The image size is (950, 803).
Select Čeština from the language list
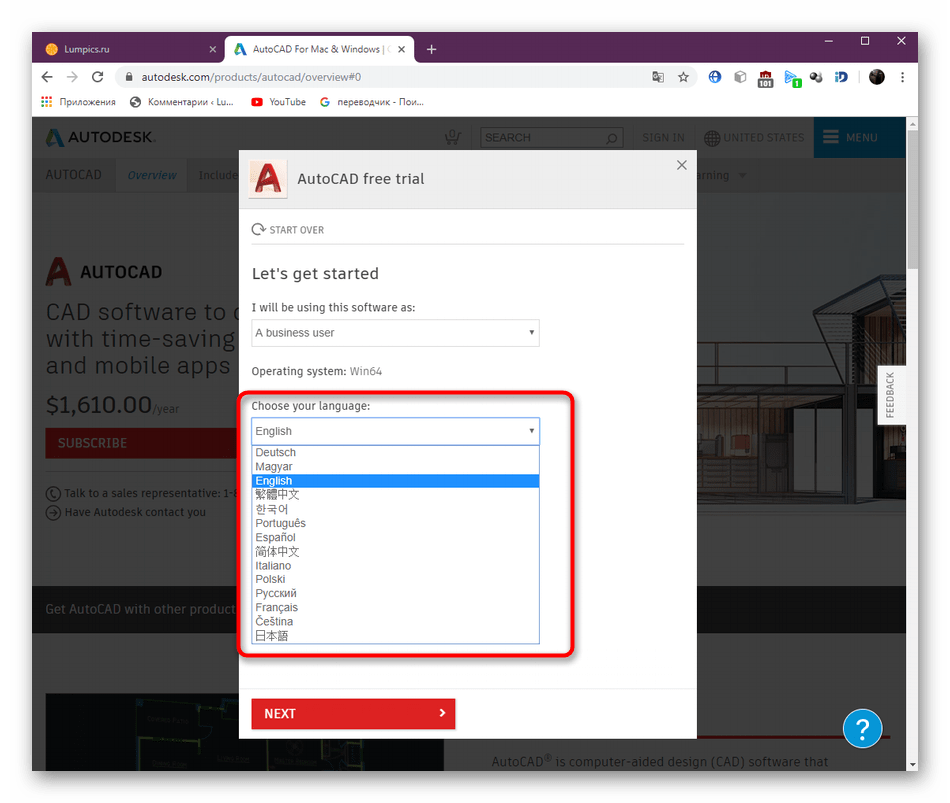[x=395, y=622]
